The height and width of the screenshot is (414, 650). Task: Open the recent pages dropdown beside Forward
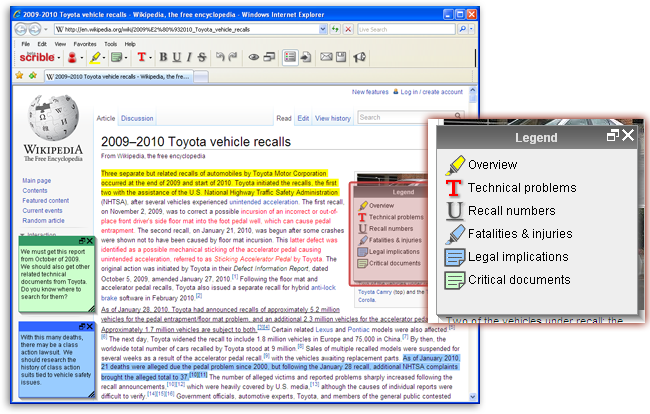pos(46,29)
